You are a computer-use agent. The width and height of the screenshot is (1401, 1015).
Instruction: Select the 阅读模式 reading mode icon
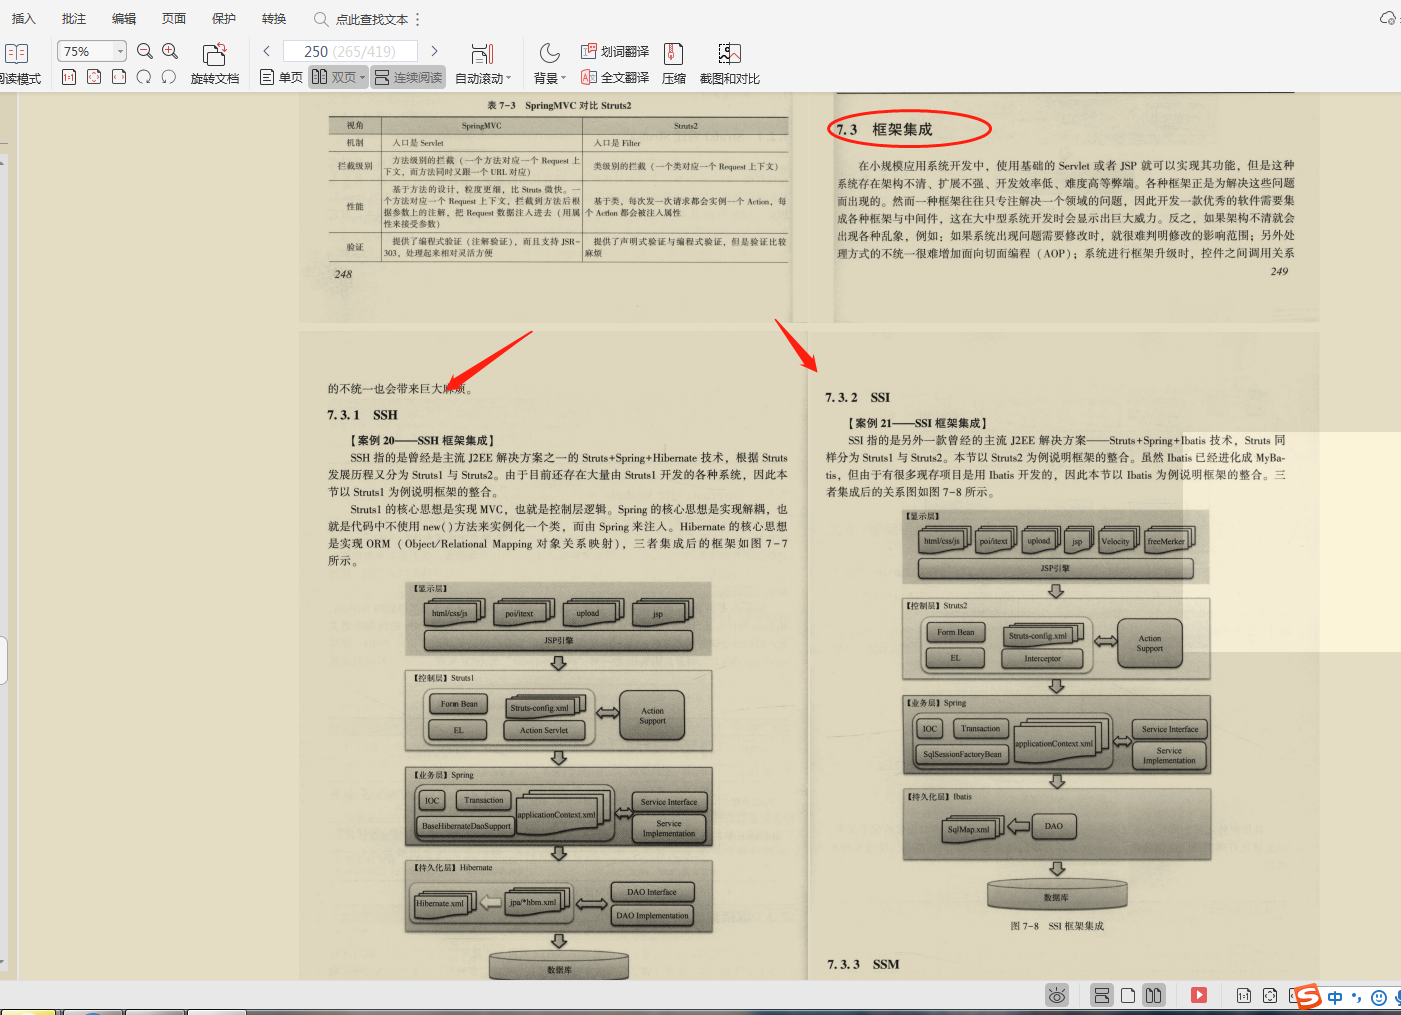(x=17, y=52)
